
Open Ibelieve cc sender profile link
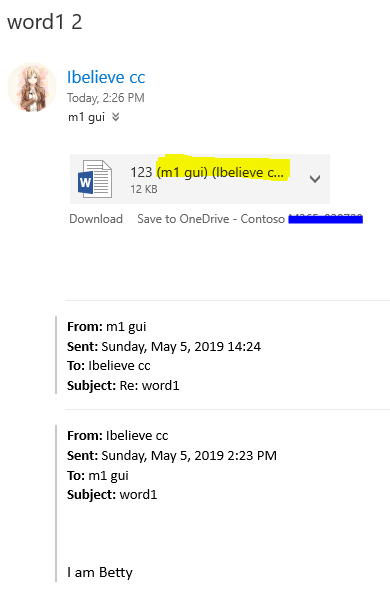click(106, 77)
